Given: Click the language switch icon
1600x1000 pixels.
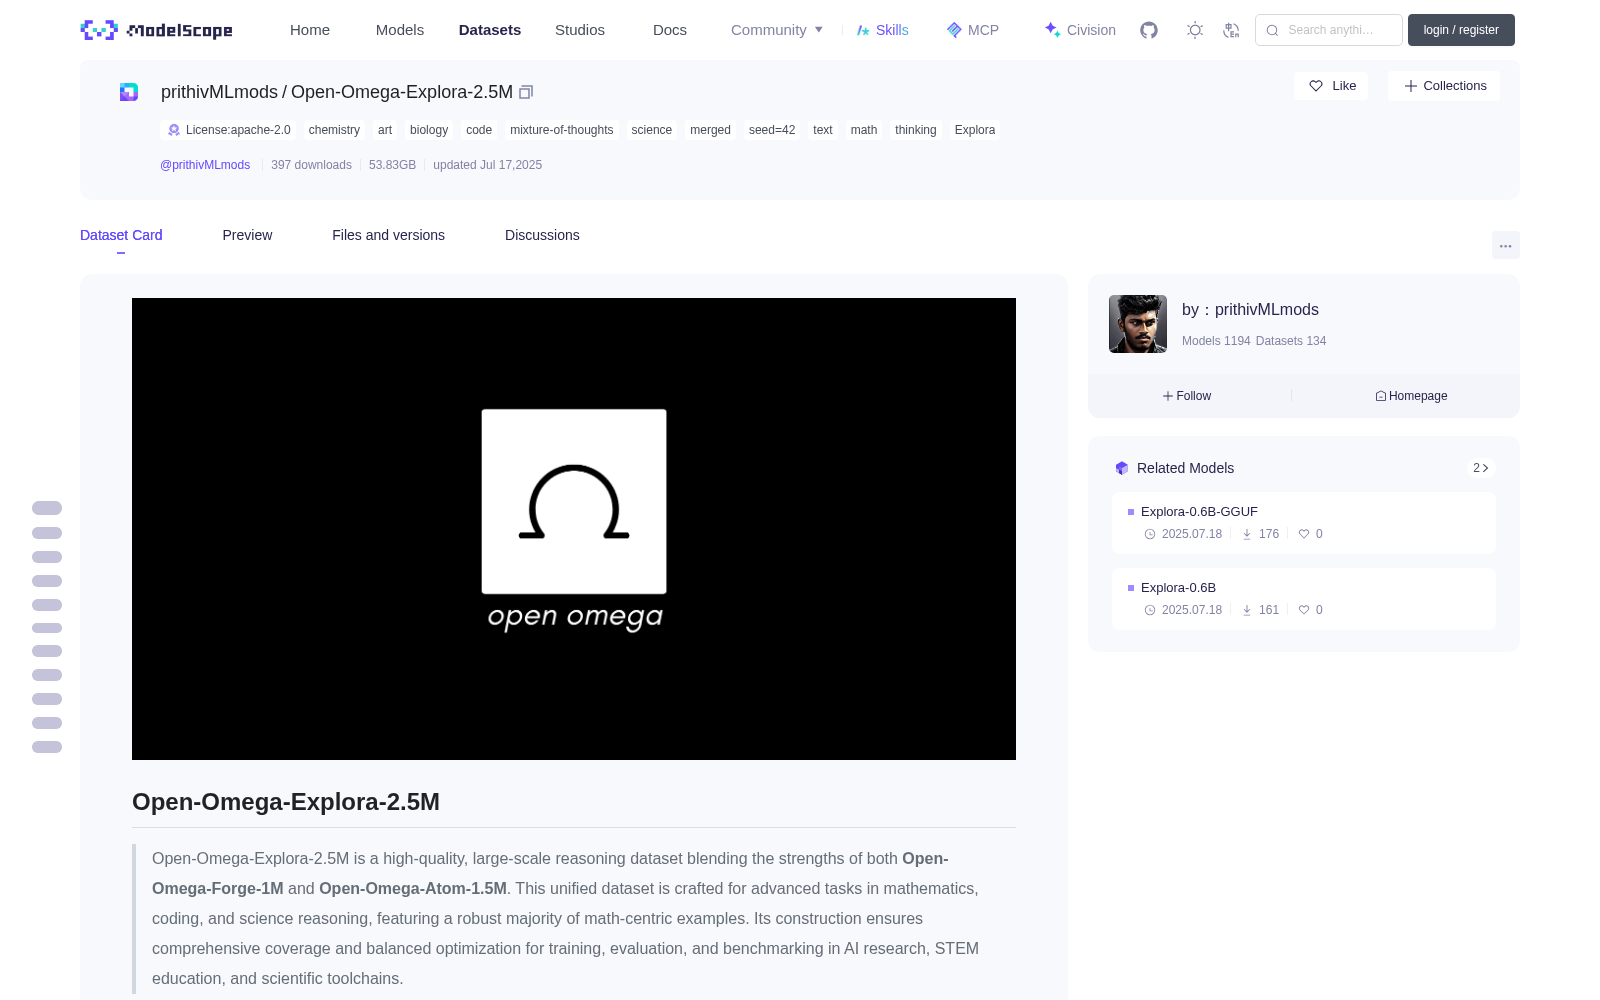Looking at the screenshot, I should pos(1231,30).
